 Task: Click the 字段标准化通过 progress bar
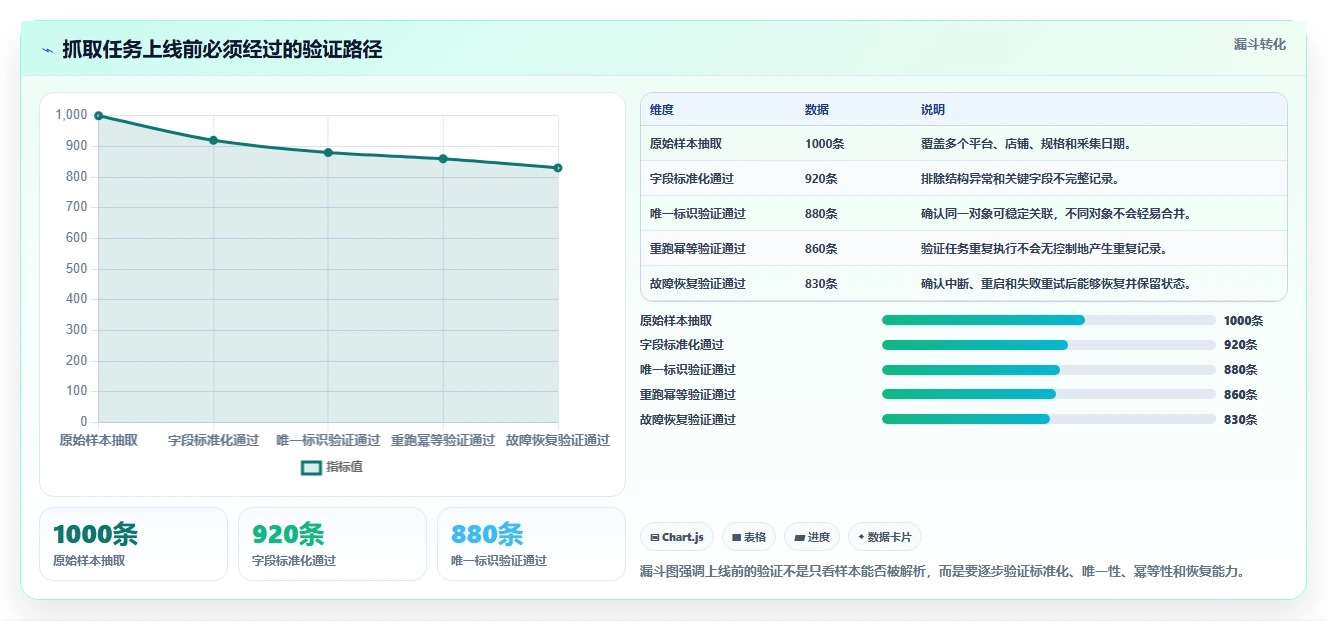pos(1049,345)
